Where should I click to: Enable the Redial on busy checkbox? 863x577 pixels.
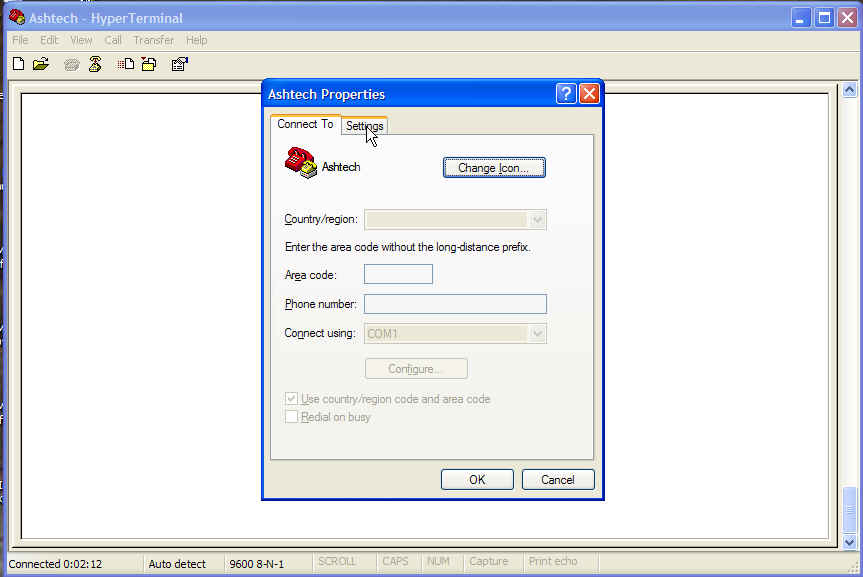point(292,417)
